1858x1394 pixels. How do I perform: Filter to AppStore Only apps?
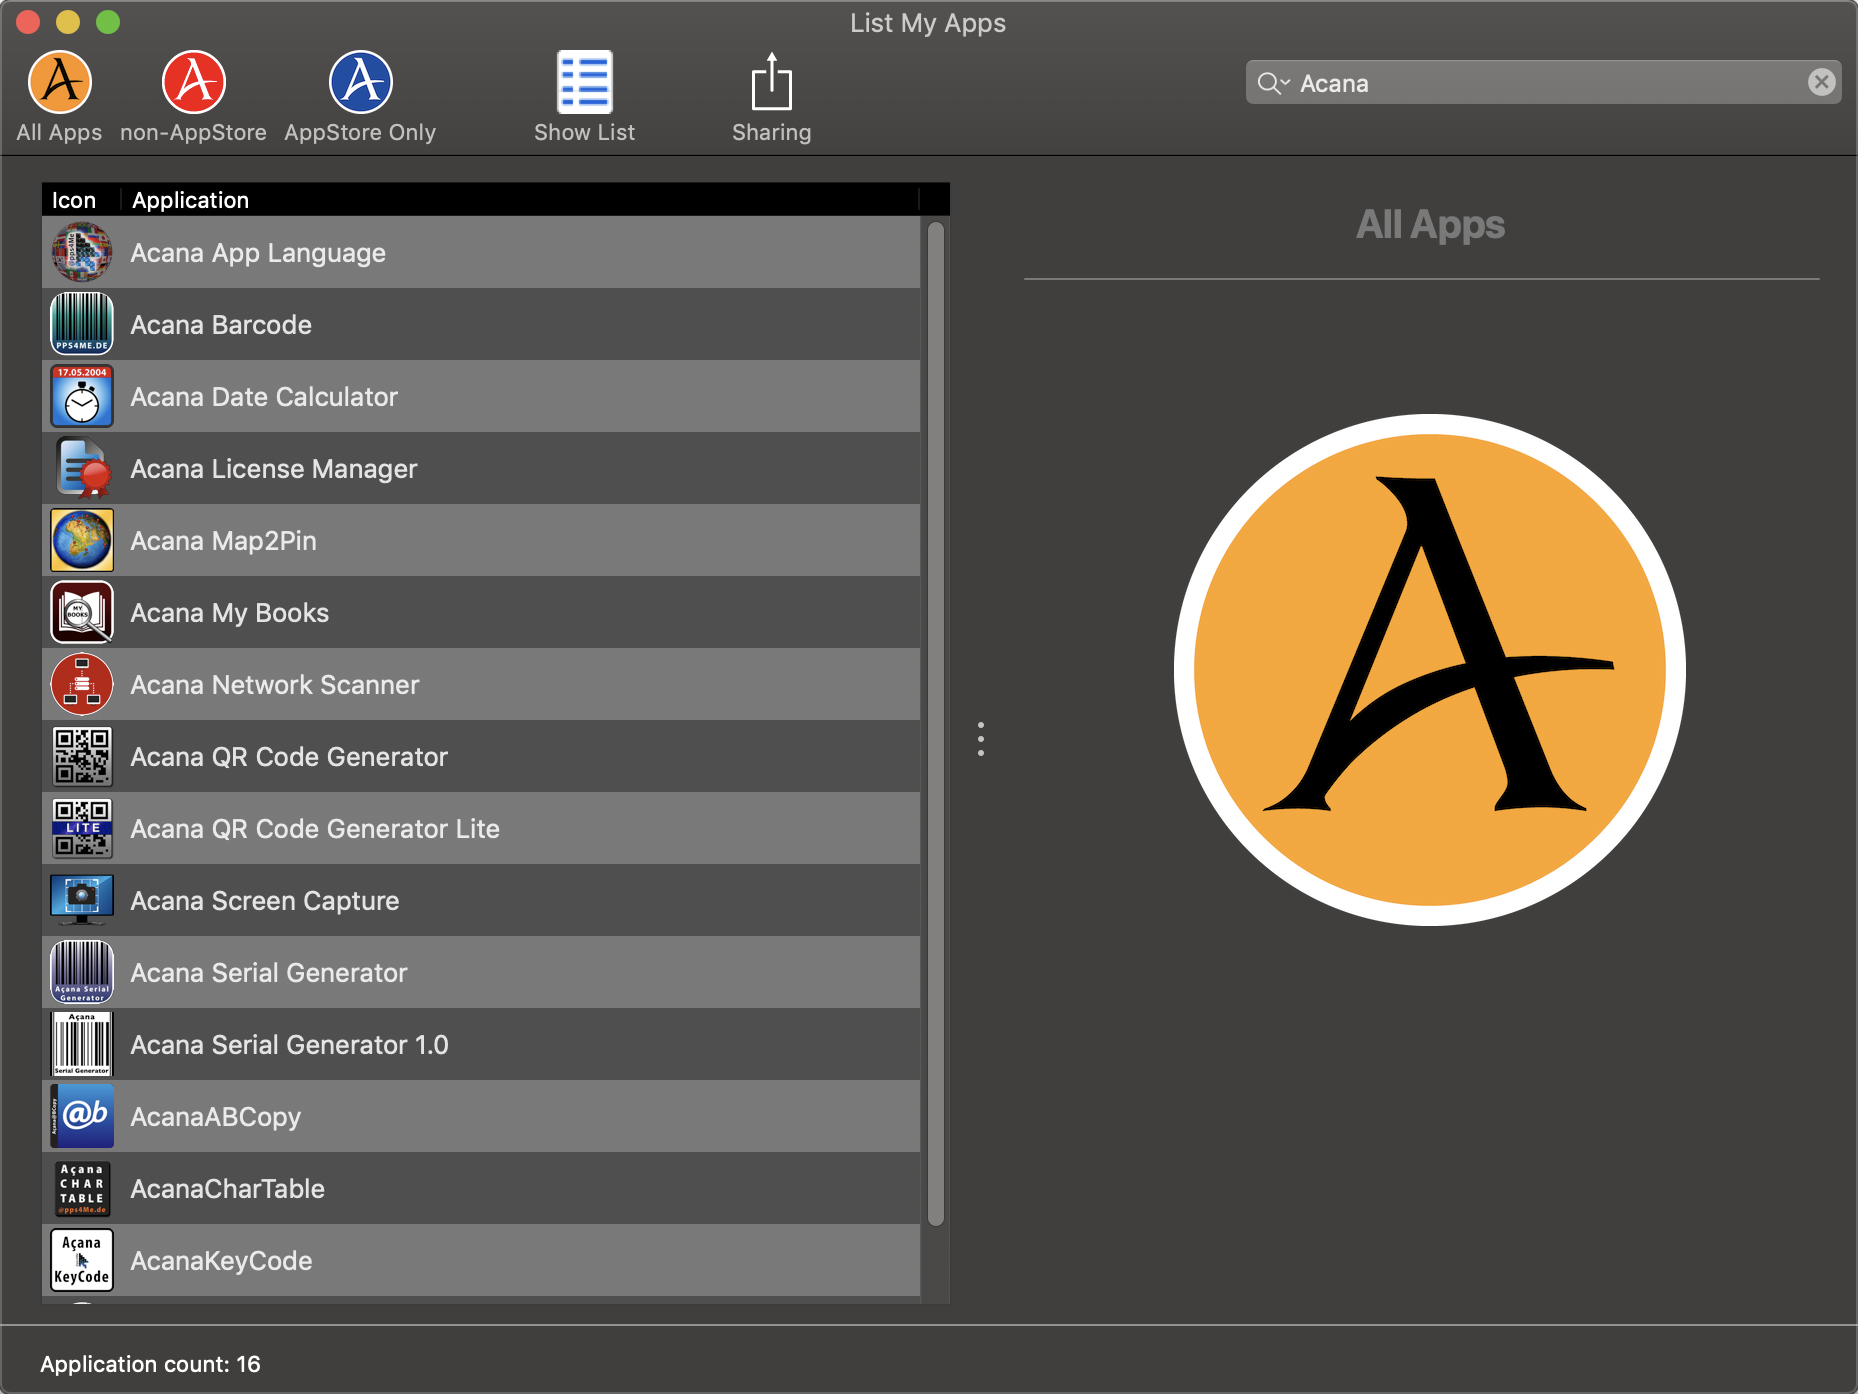(x=360, y=82)
